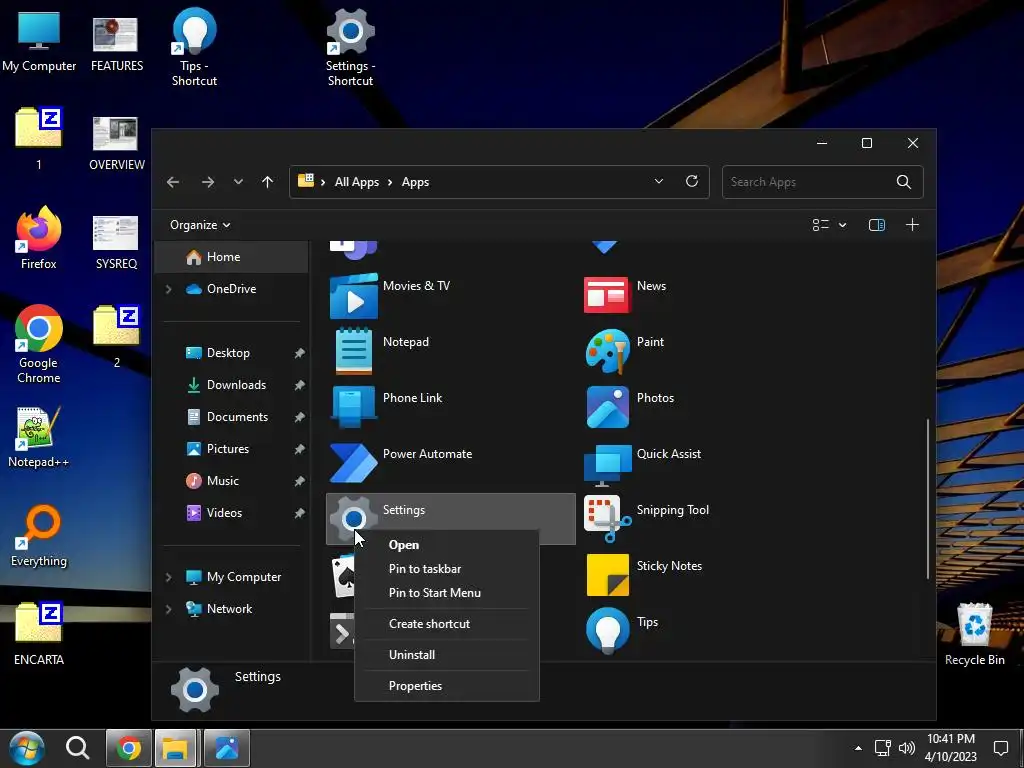Click the search magnifier in Search Apps
This screenshot has width=1024, height=768.
point(904,182)
